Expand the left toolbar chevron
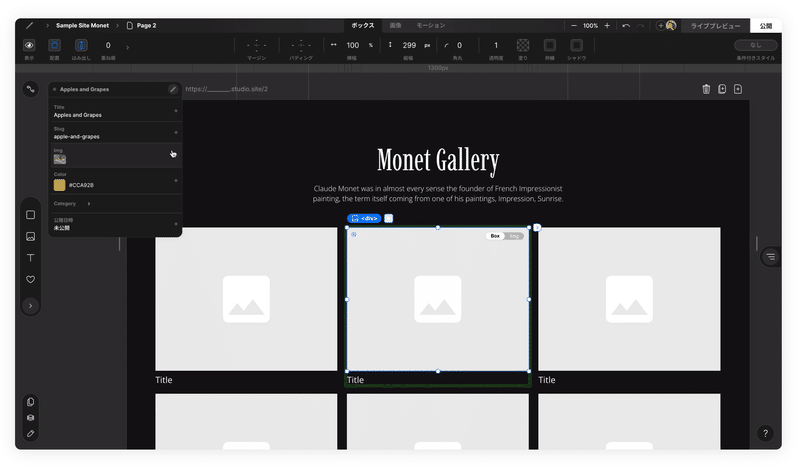 point(31,306)
